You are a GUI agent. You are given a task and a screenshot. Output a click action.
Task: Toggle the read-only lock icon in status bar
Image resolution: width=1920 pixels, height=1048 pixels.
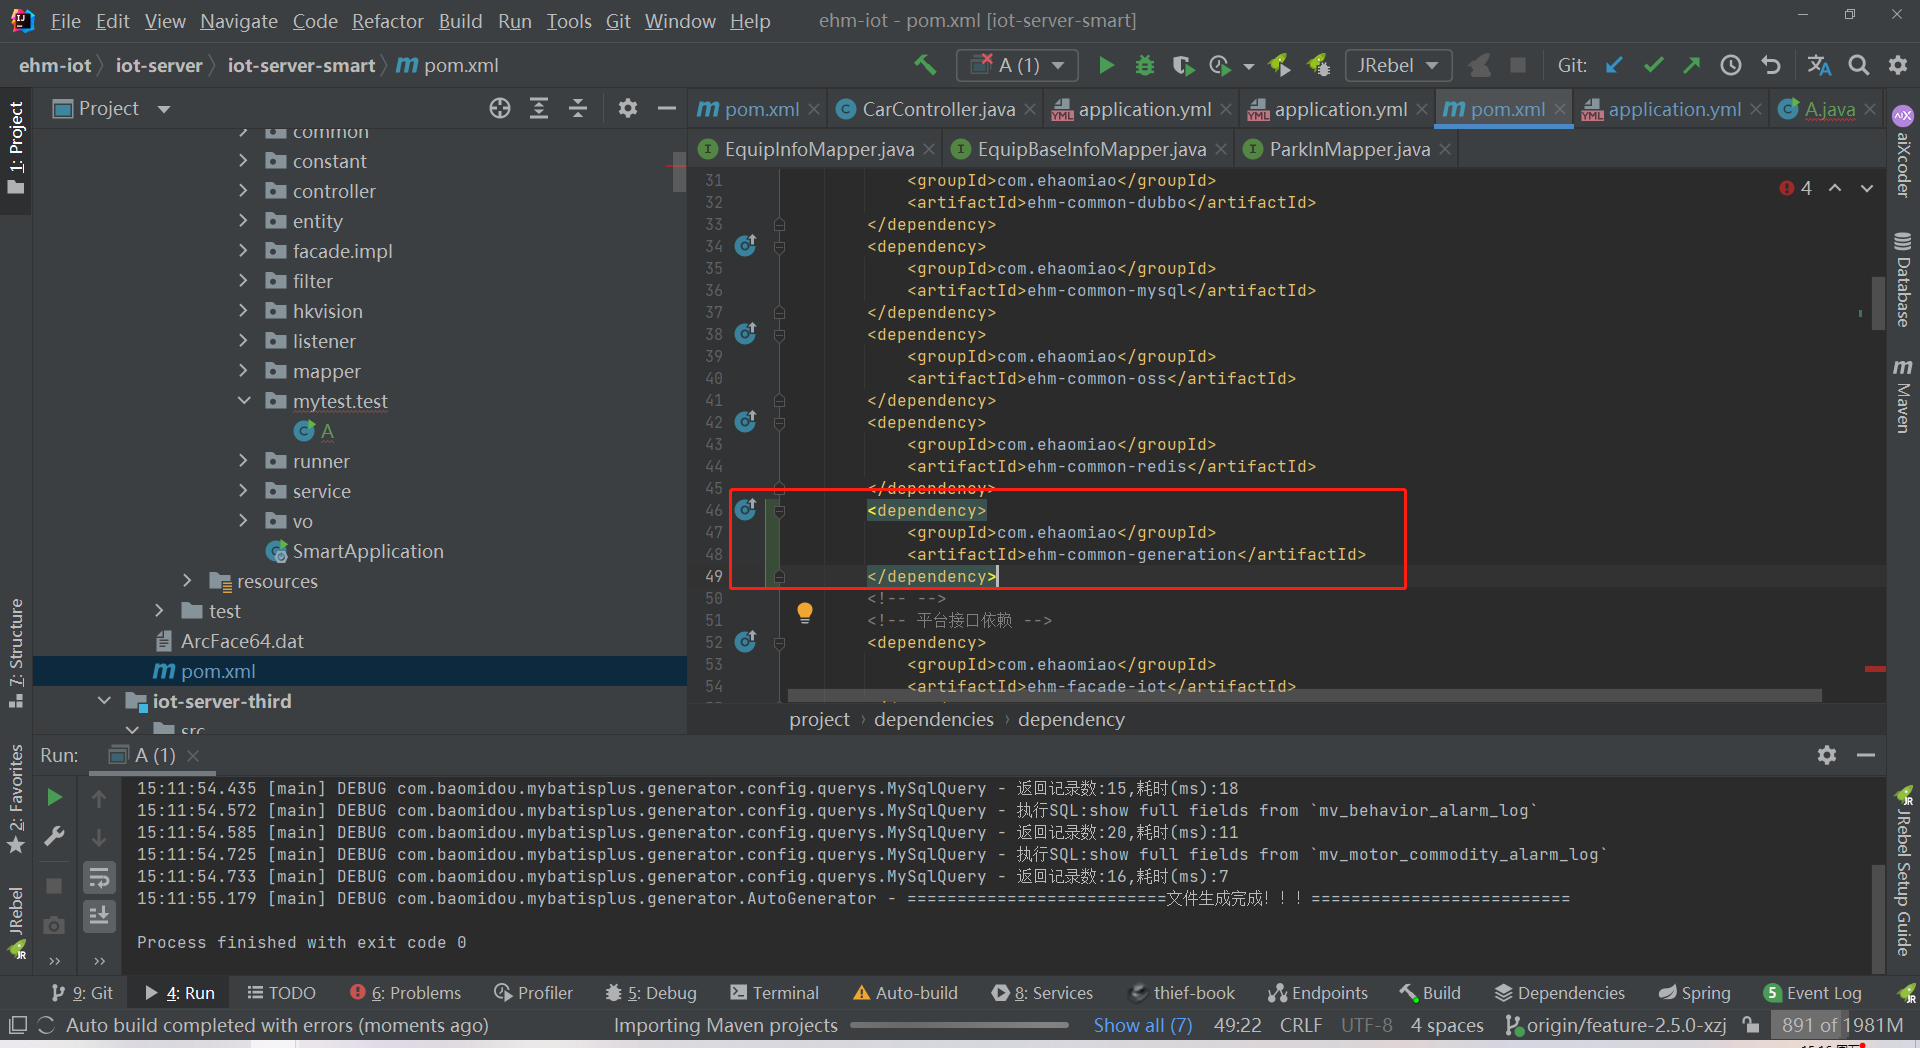(1750, 1025)
